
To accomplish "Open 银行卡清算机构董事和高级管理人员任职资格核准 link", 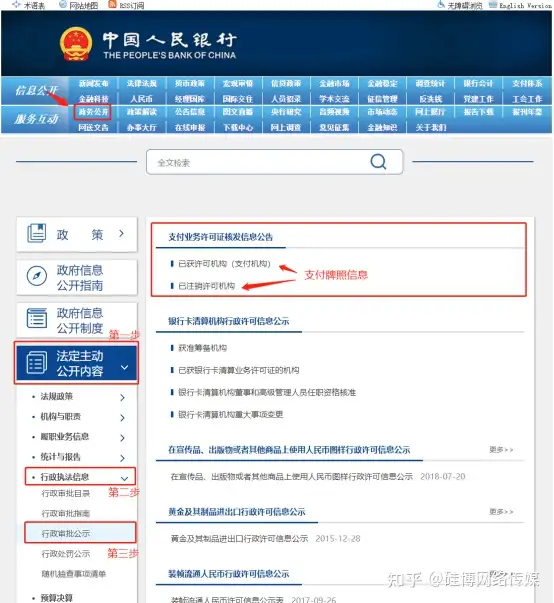I will 267,392.
